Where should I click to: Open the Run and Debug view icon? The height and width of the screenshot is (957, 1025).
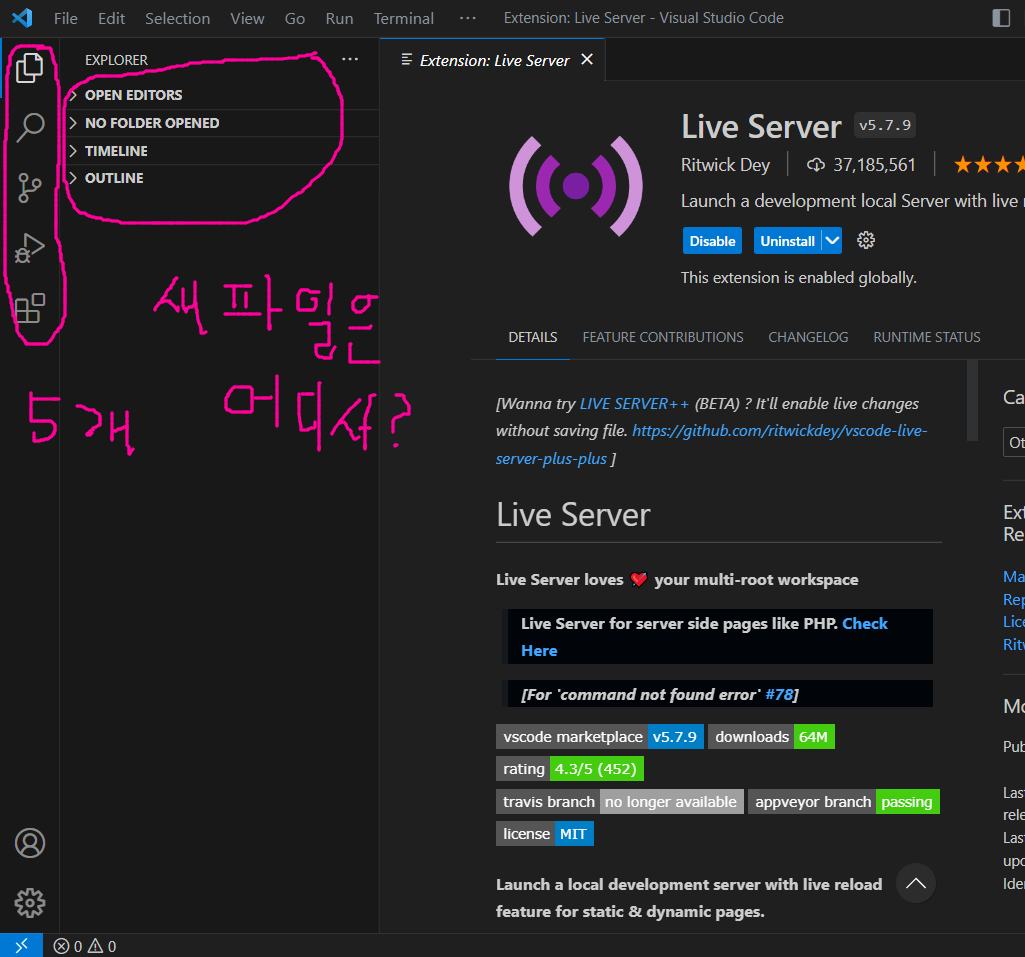pyautogui.click(x=29, y=248)
